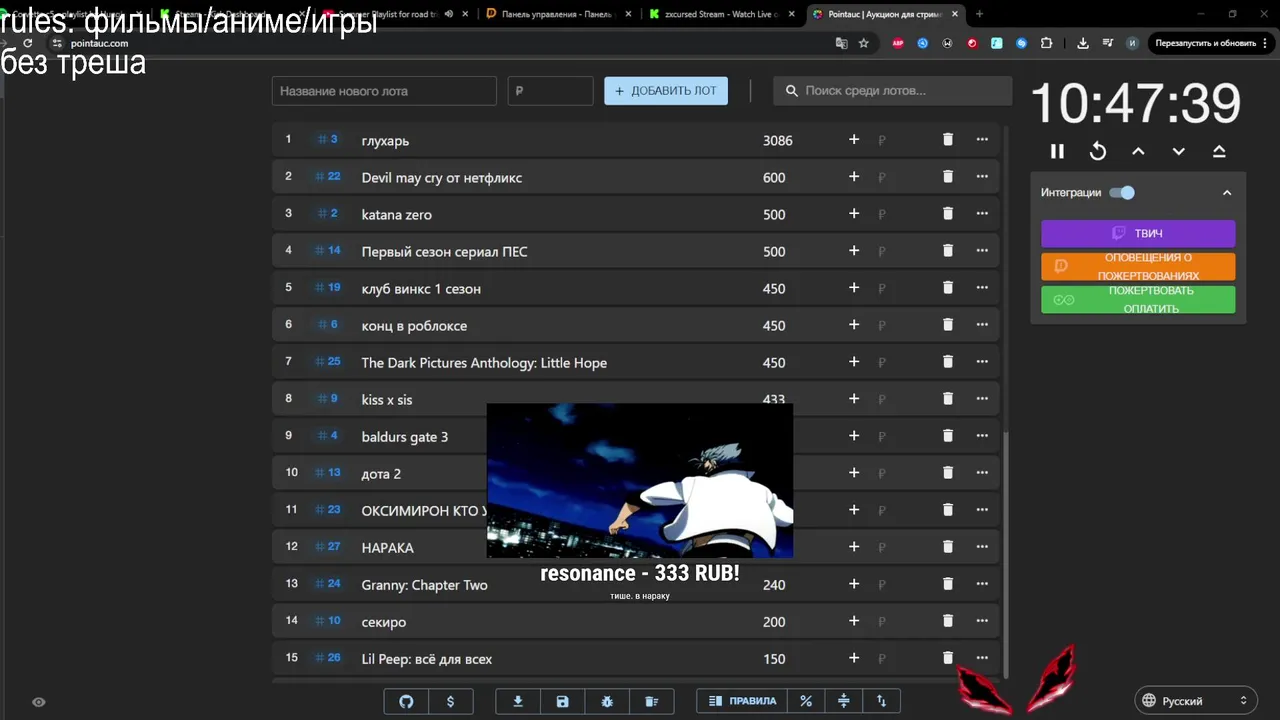
Task: Click the green ПОЖЕРТВОВАТЬ ОПЛАТИТЬ button
Action: click(1138, 299)
